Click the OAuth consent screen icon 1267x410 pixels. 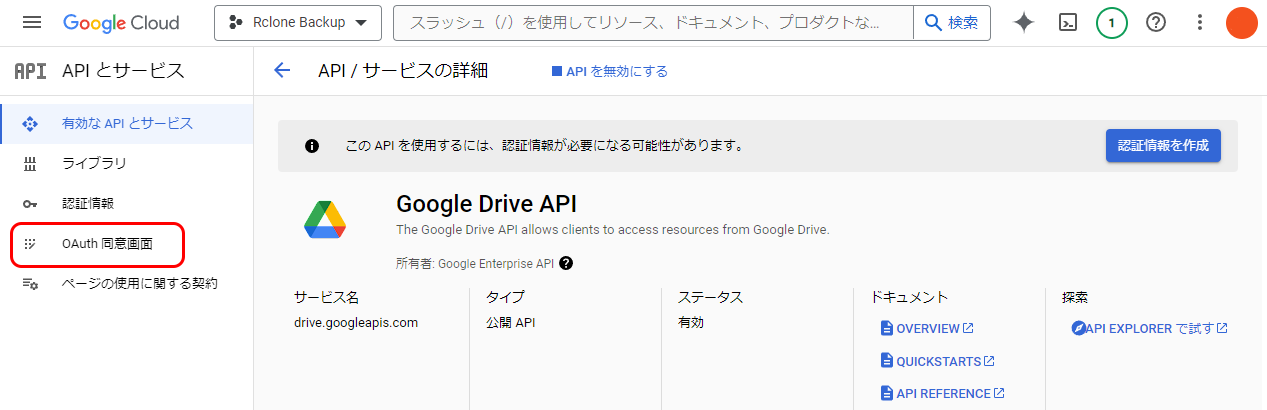[x=30, y=244]
